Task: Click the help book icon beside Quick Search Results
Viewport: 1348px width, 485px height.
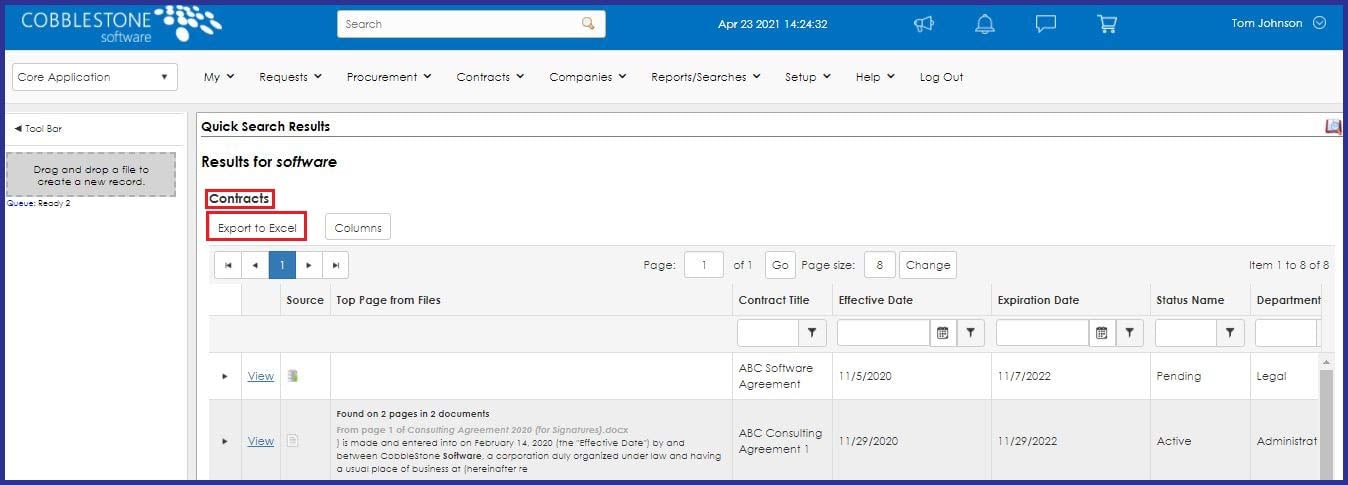Action: point(1333,127)
